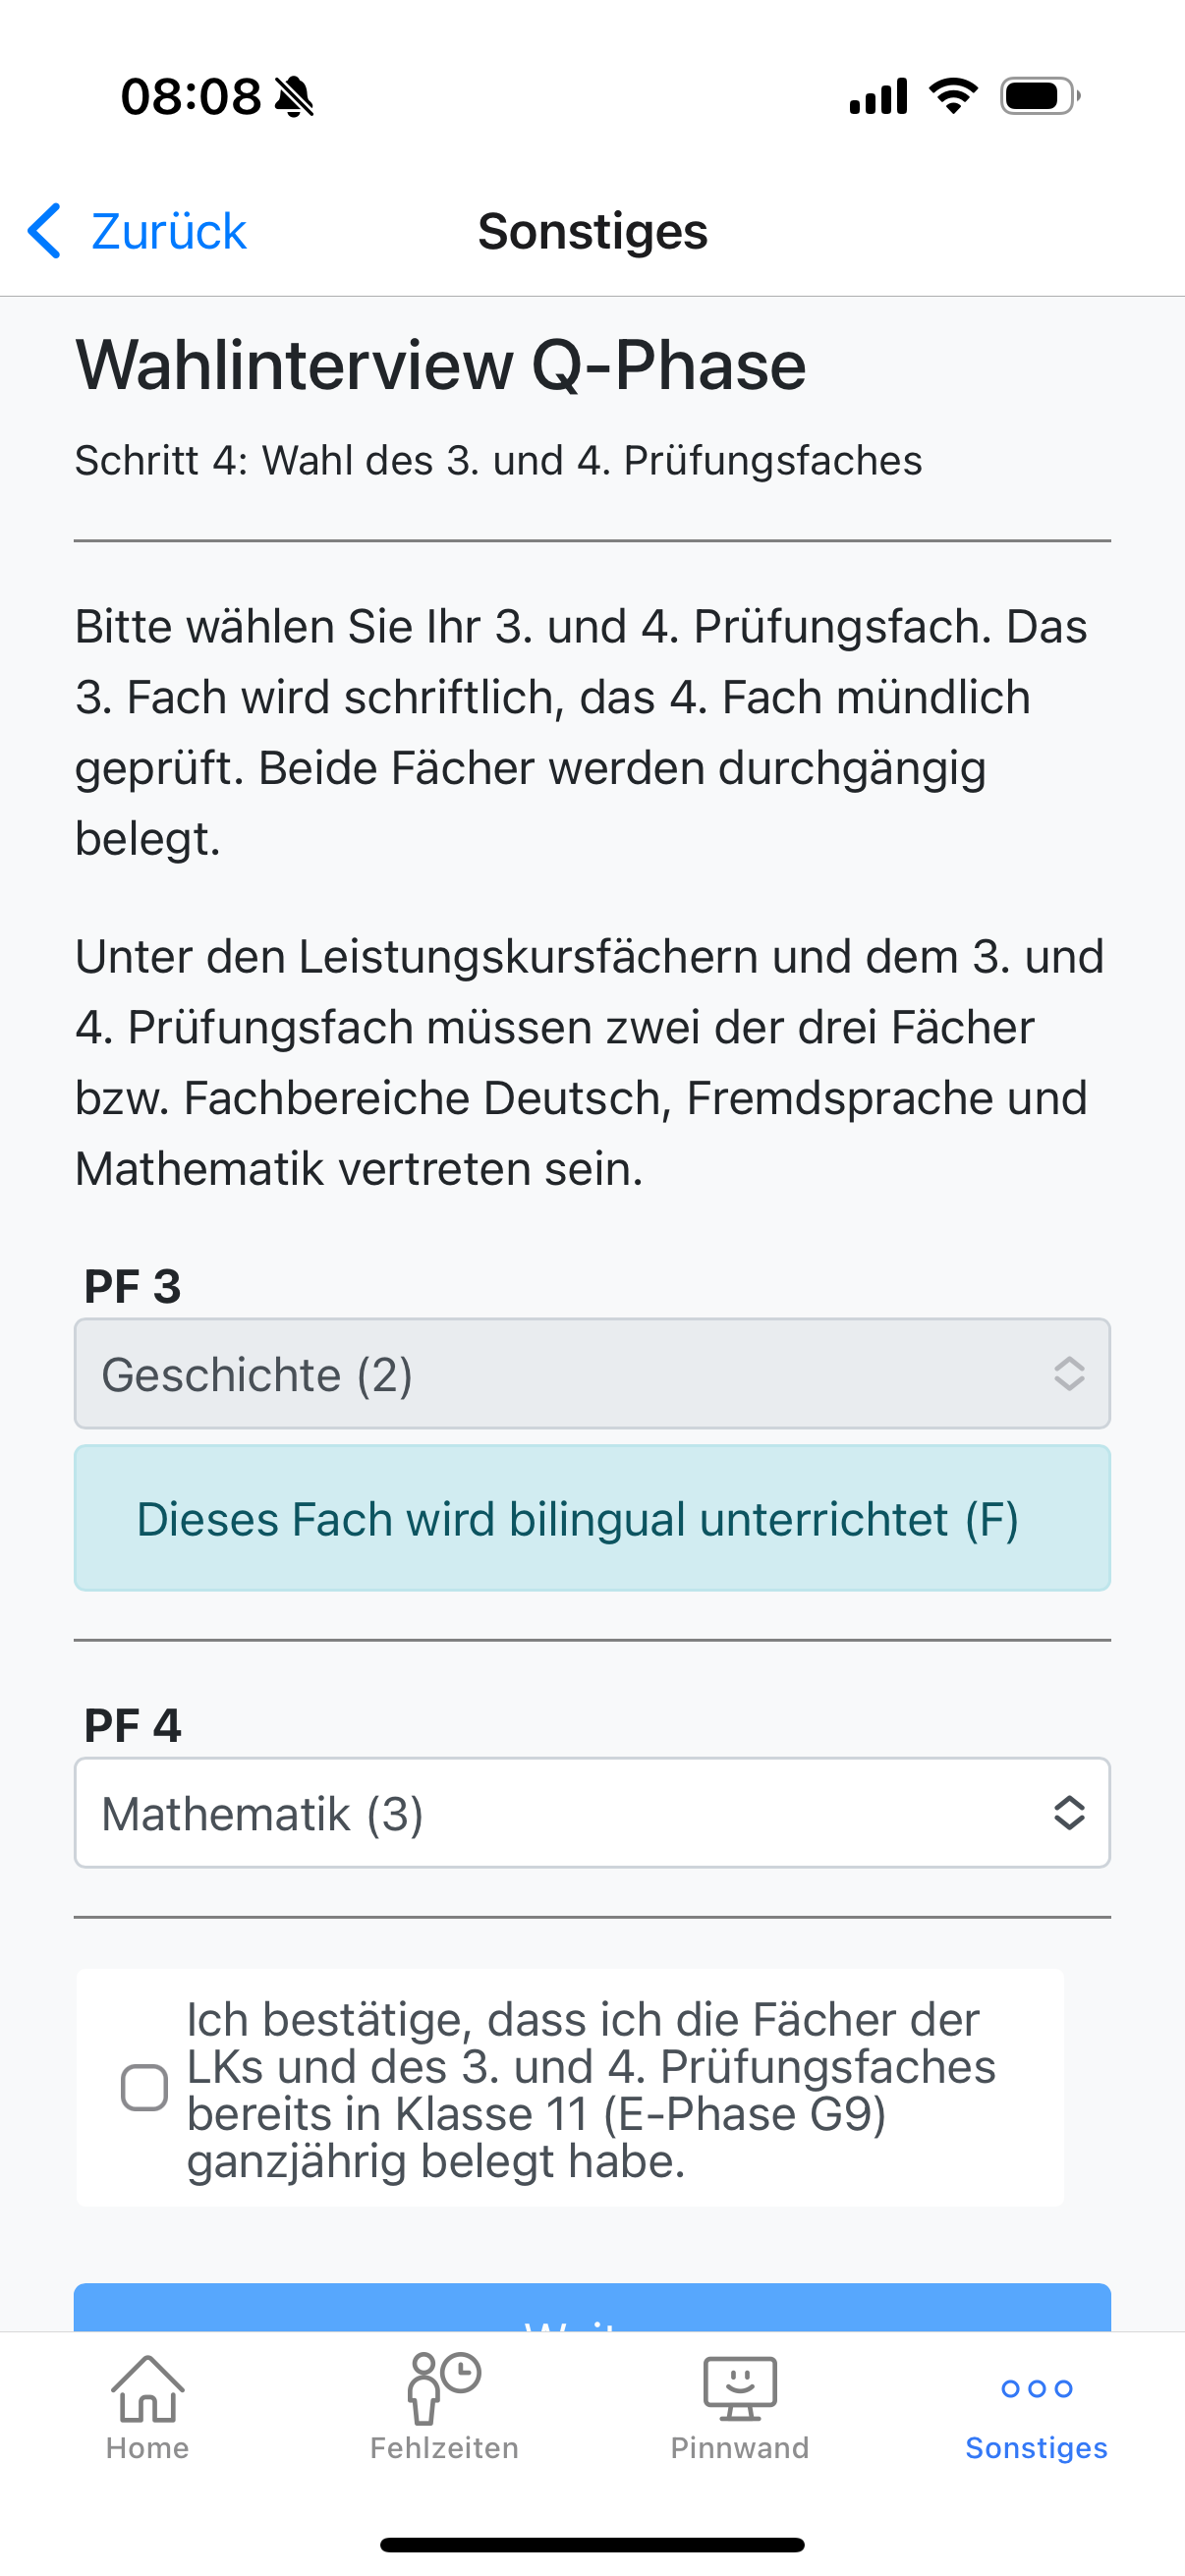Open the PF 3 Geschichte dropdown
The image size is (1185, 2576).
pyautogui.click(x=592, y=1374)
